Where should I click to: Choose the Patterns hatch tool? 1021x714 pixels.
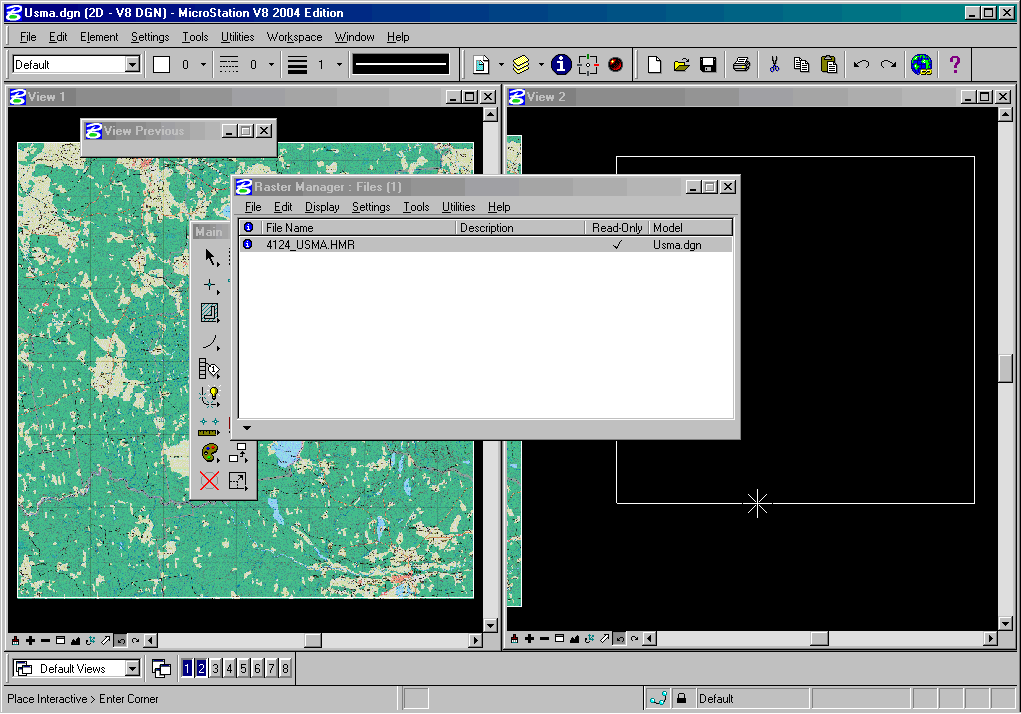(210, 313)
